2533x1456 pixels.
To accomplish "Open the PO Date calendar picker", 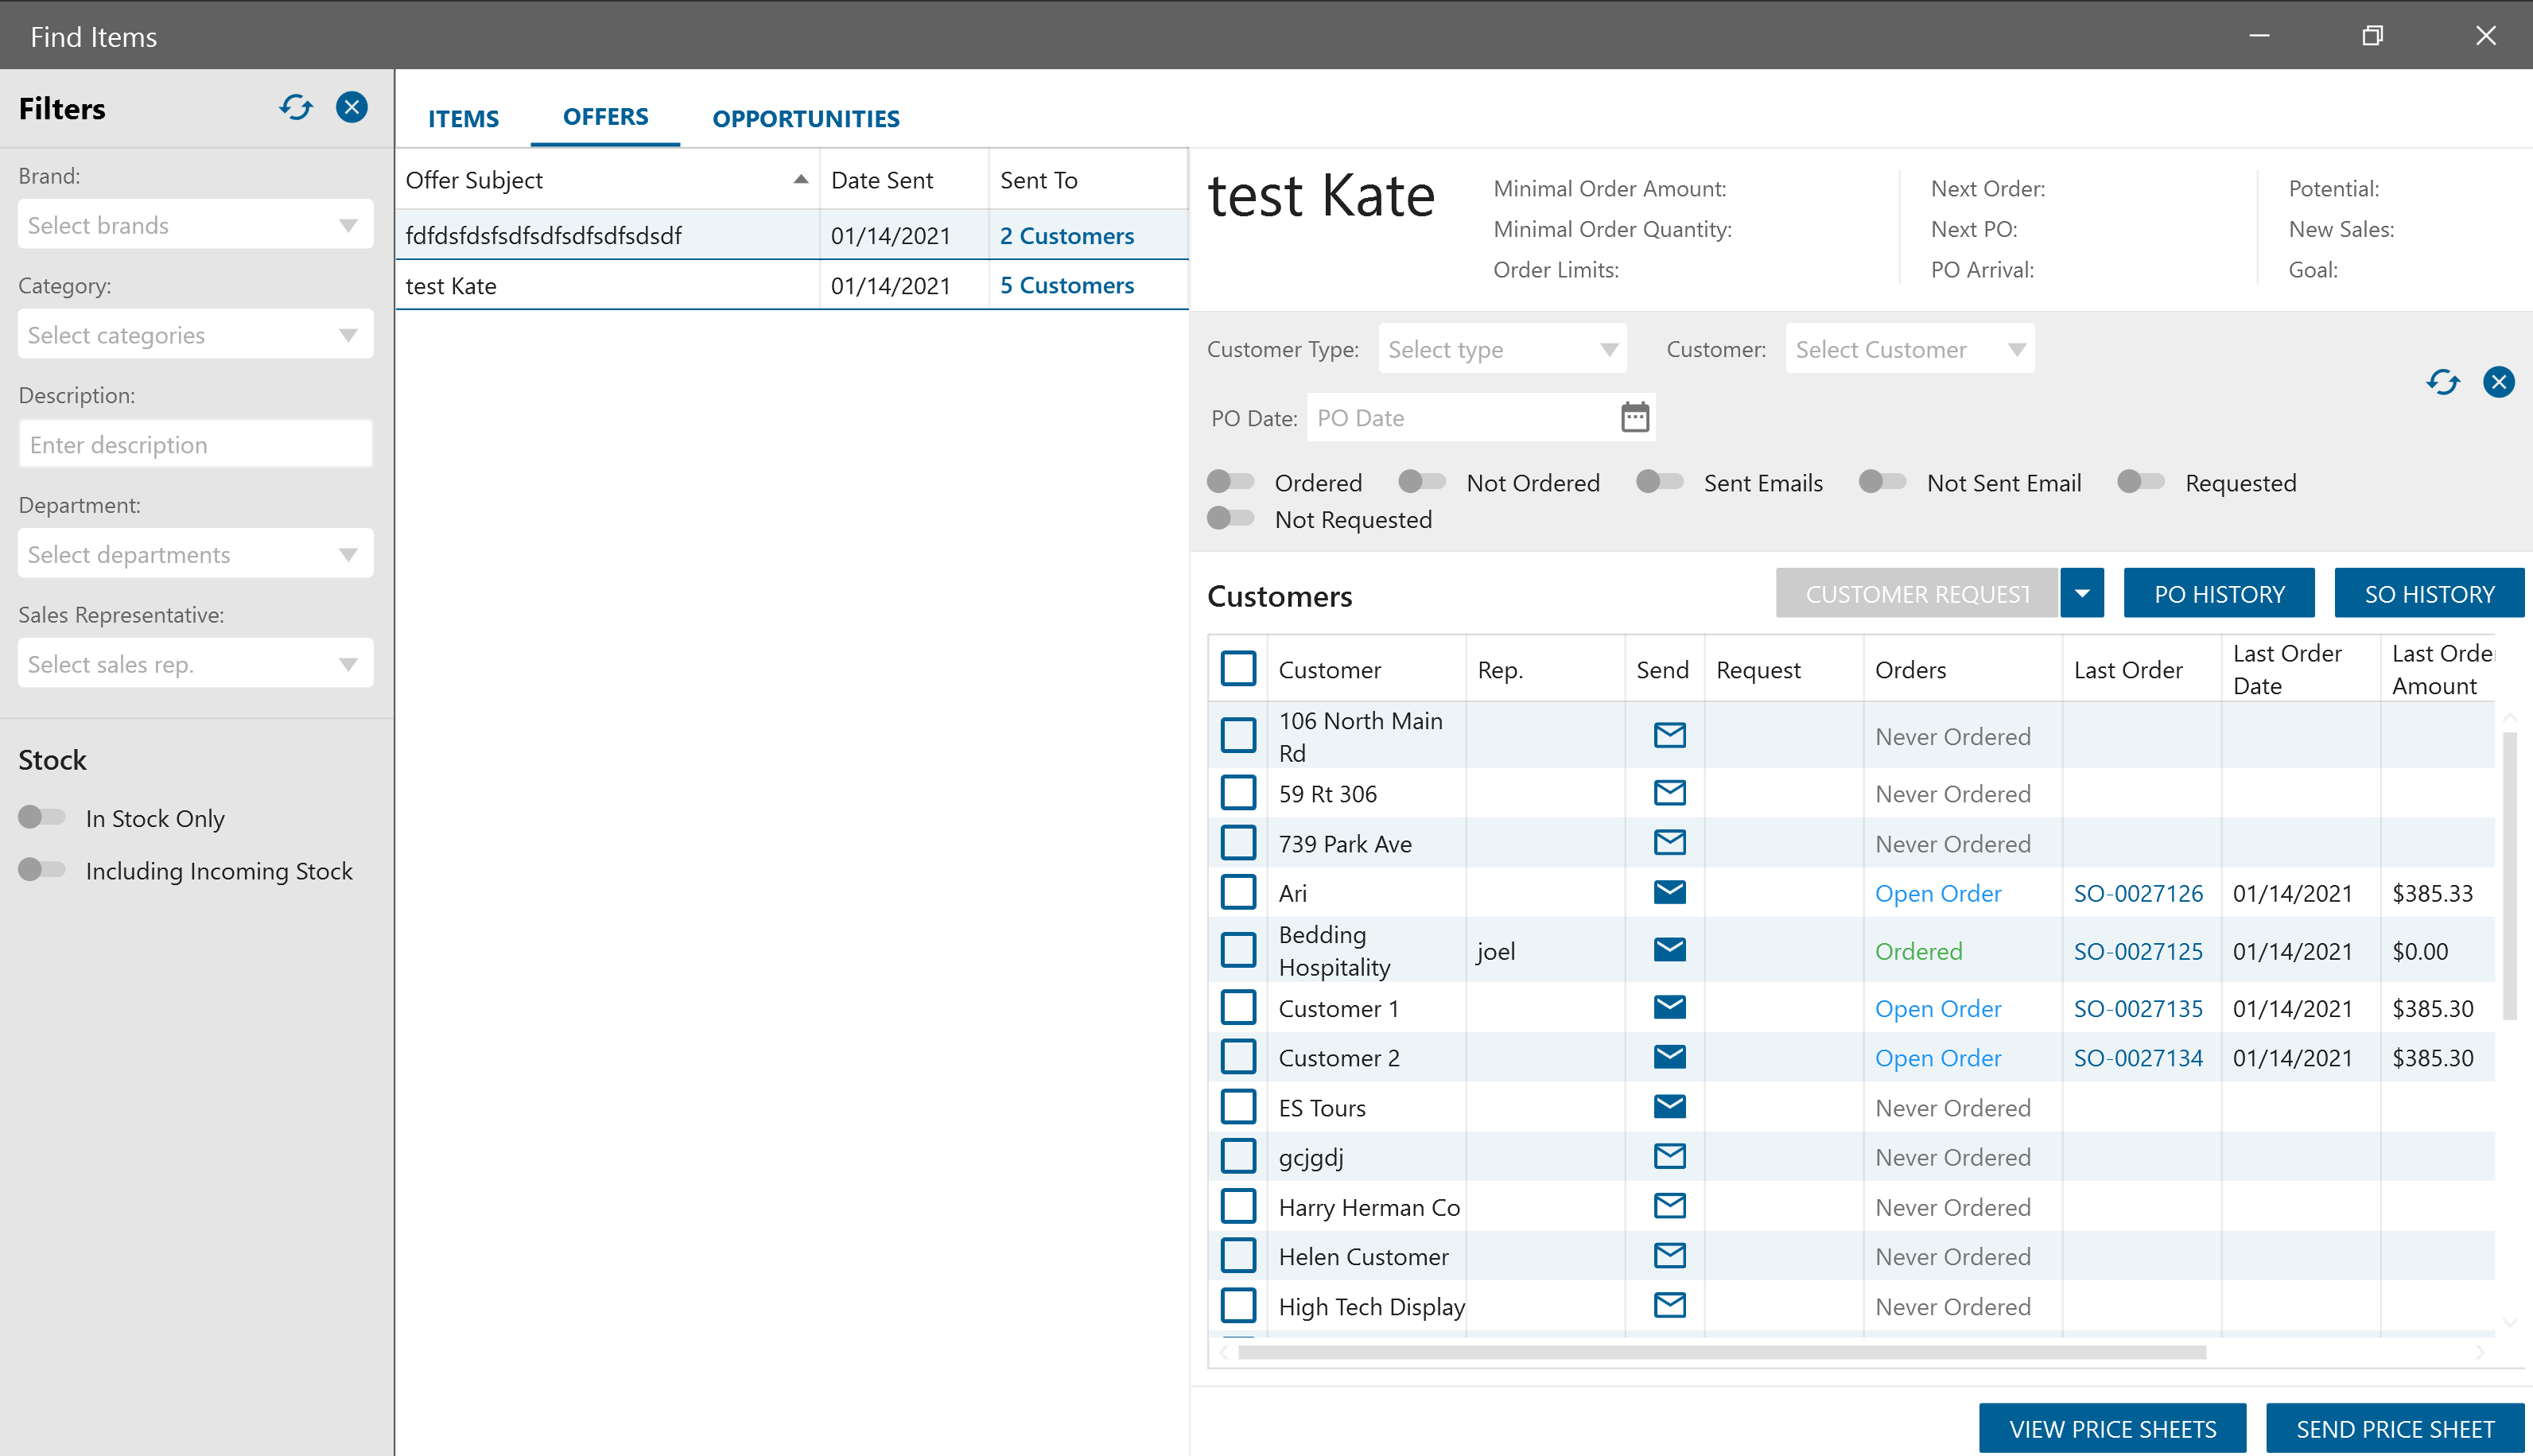I will point(1634,417).
